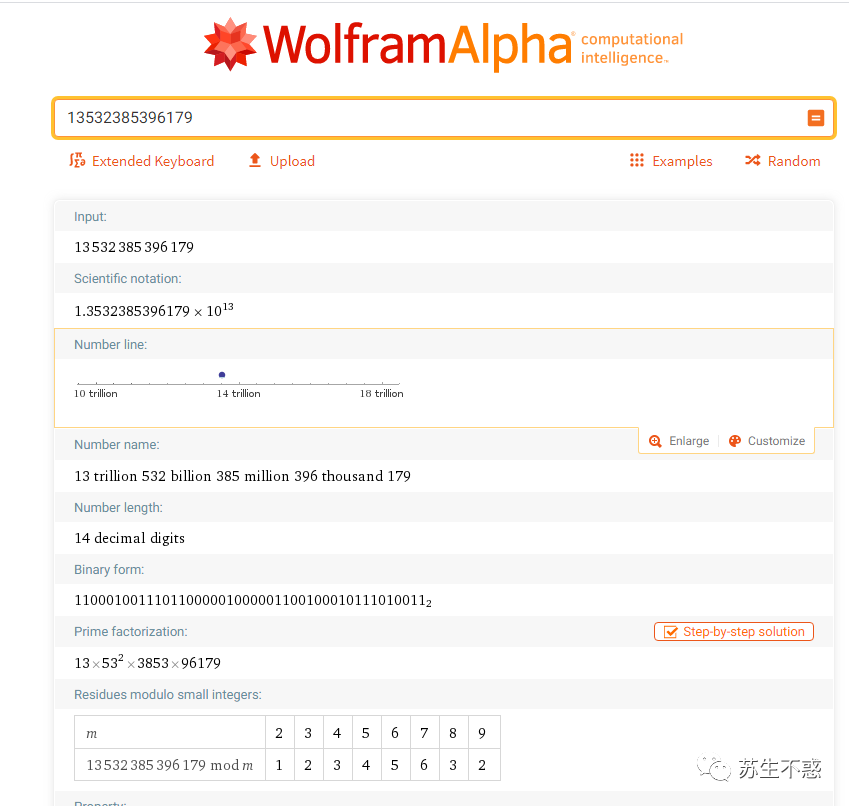Viewport: 849px width, 806px height.
Task: Open the Examples page
Action: pyautogui.click(x=671, y=161)
